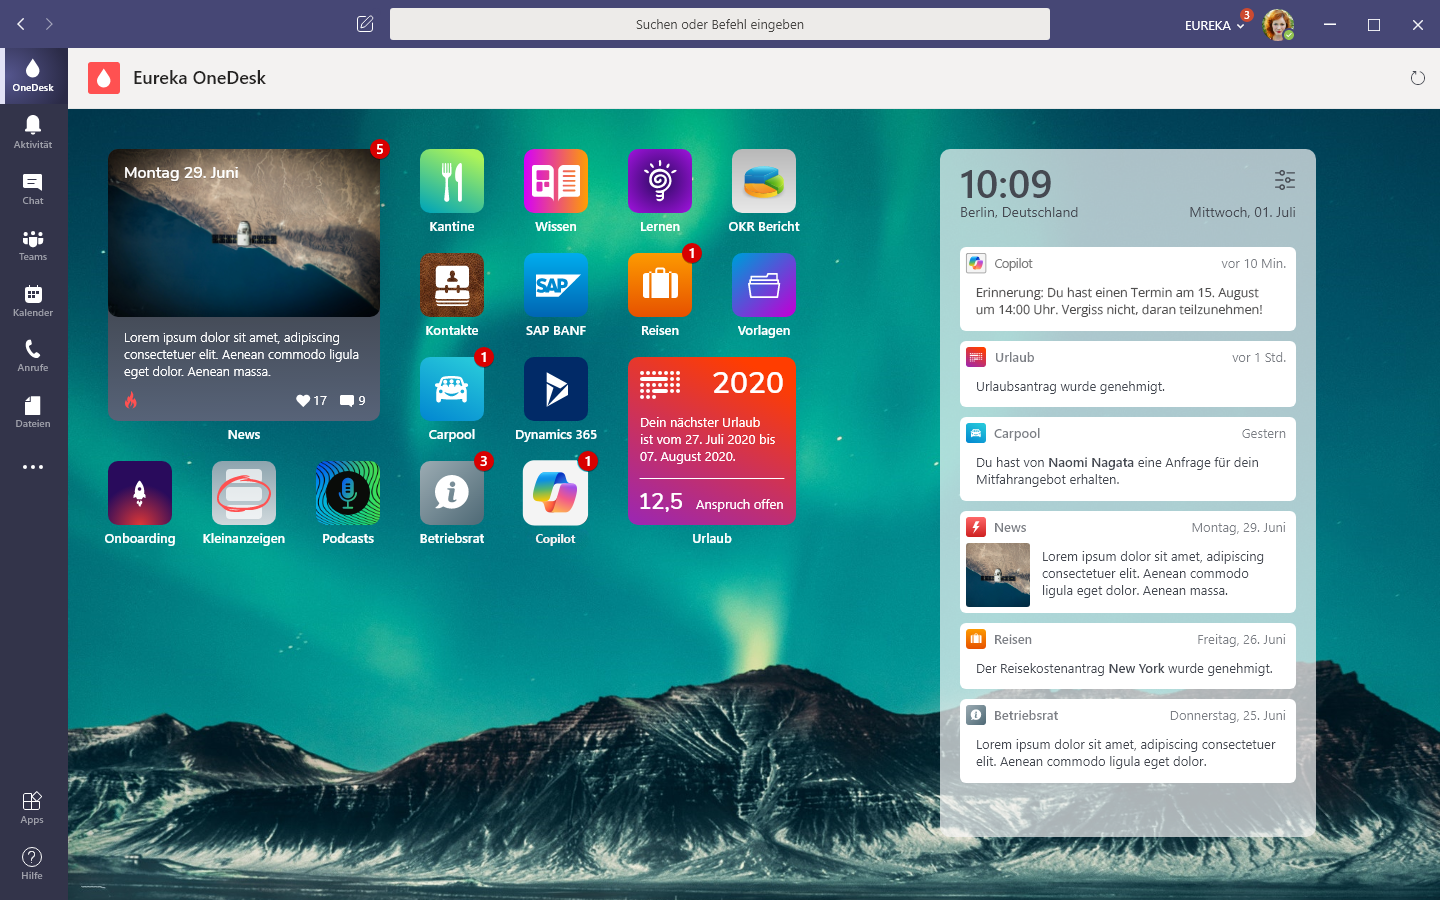Viewport: 1440px width, 900px height.
Task: Open the EUREKA organization dropdown
Action: 1214,26
